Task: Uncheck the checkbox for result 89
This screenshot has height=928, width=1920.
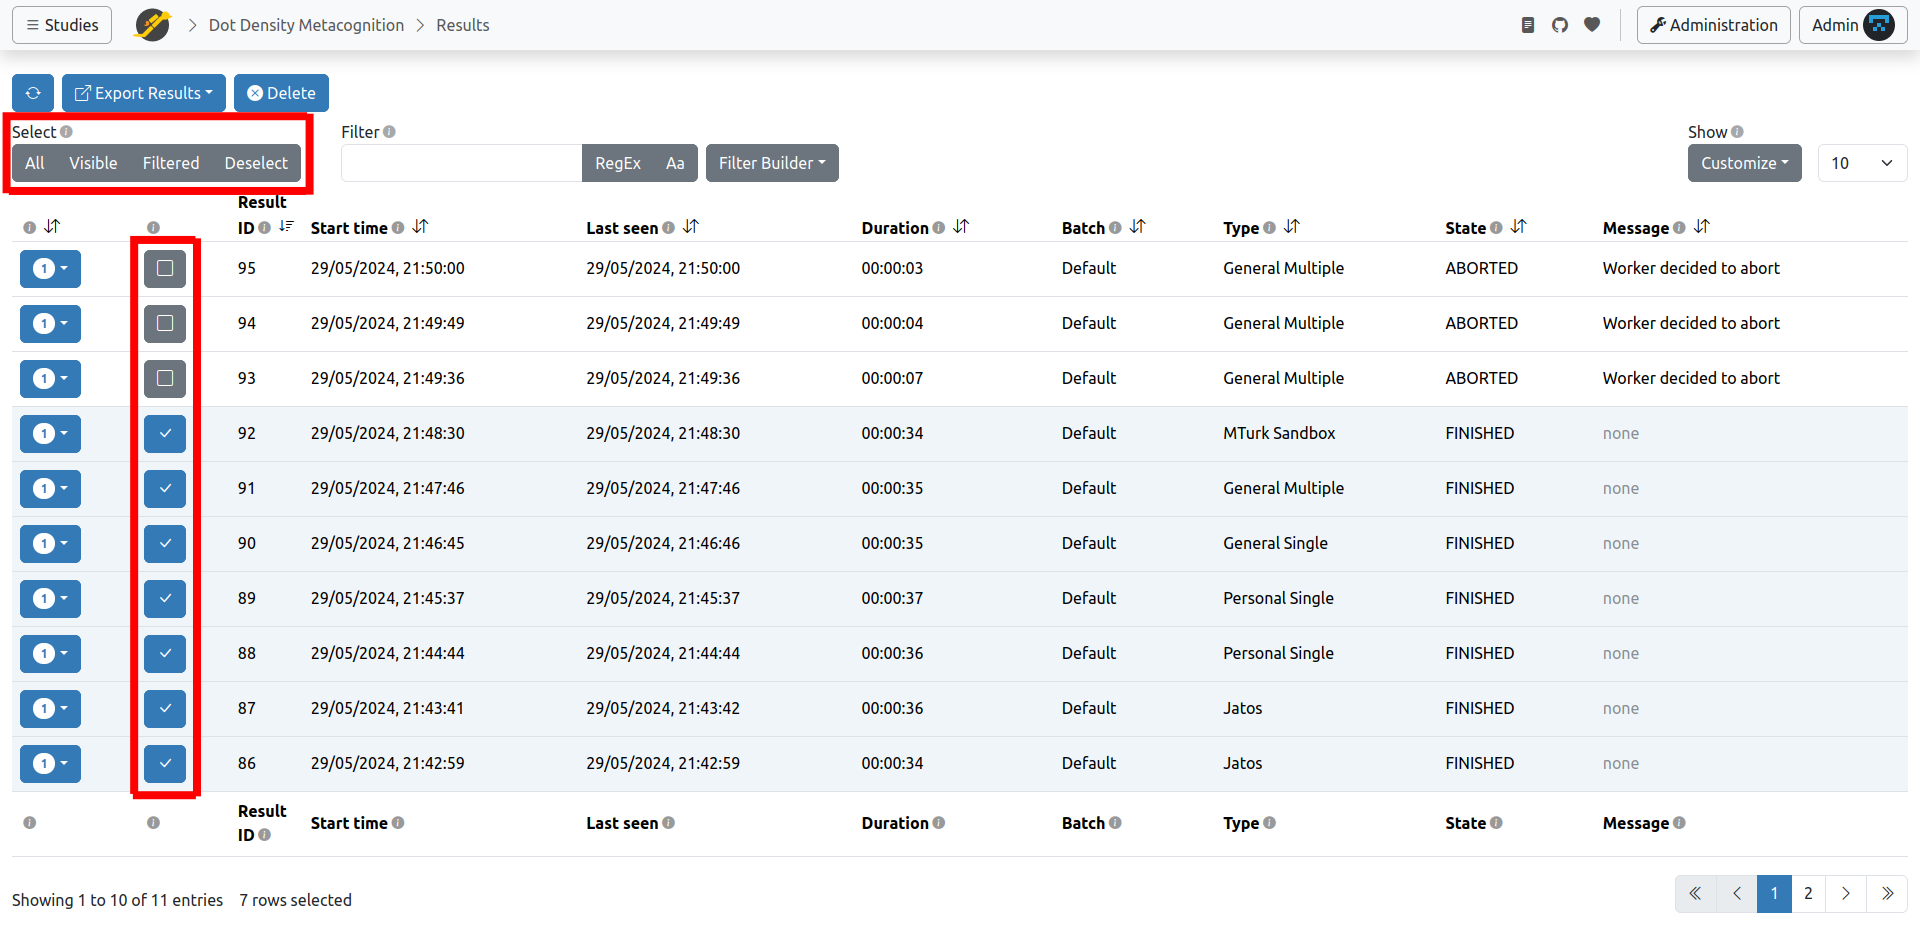Action: 165,598
